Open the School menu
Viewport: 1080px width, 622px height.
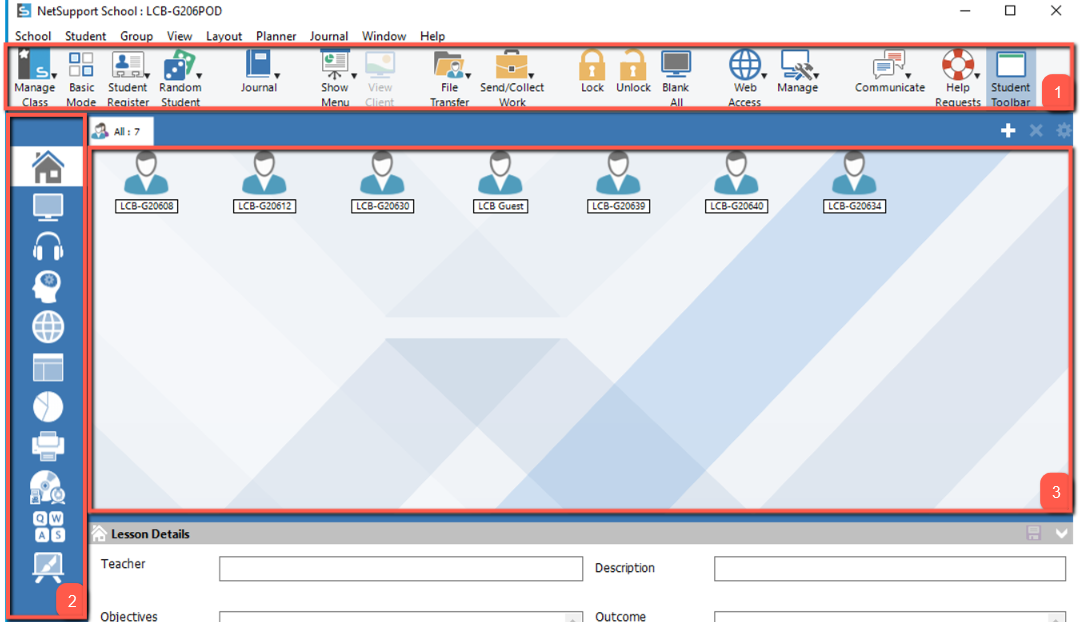33,36
